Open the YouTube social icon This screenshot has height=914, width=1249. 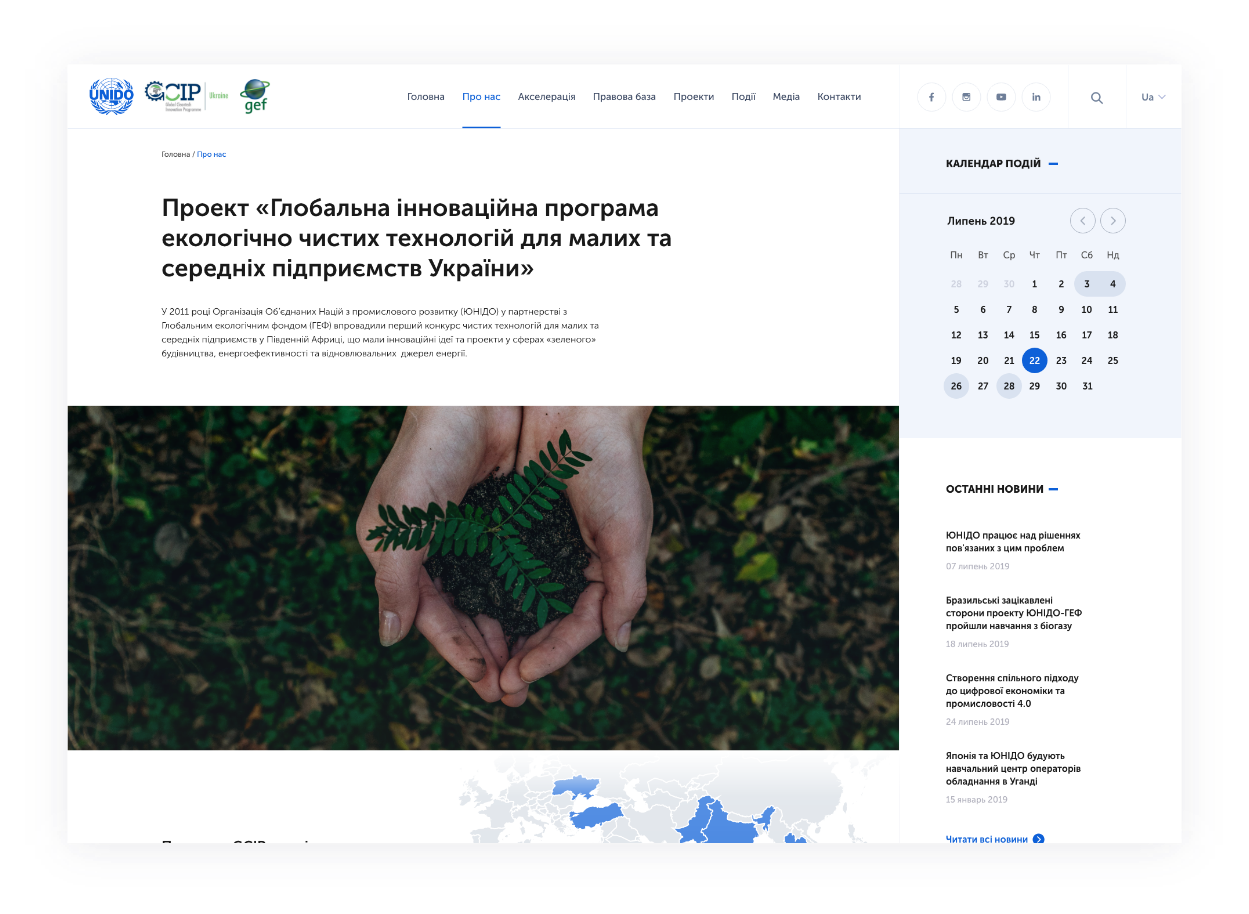click(1001, 97)
